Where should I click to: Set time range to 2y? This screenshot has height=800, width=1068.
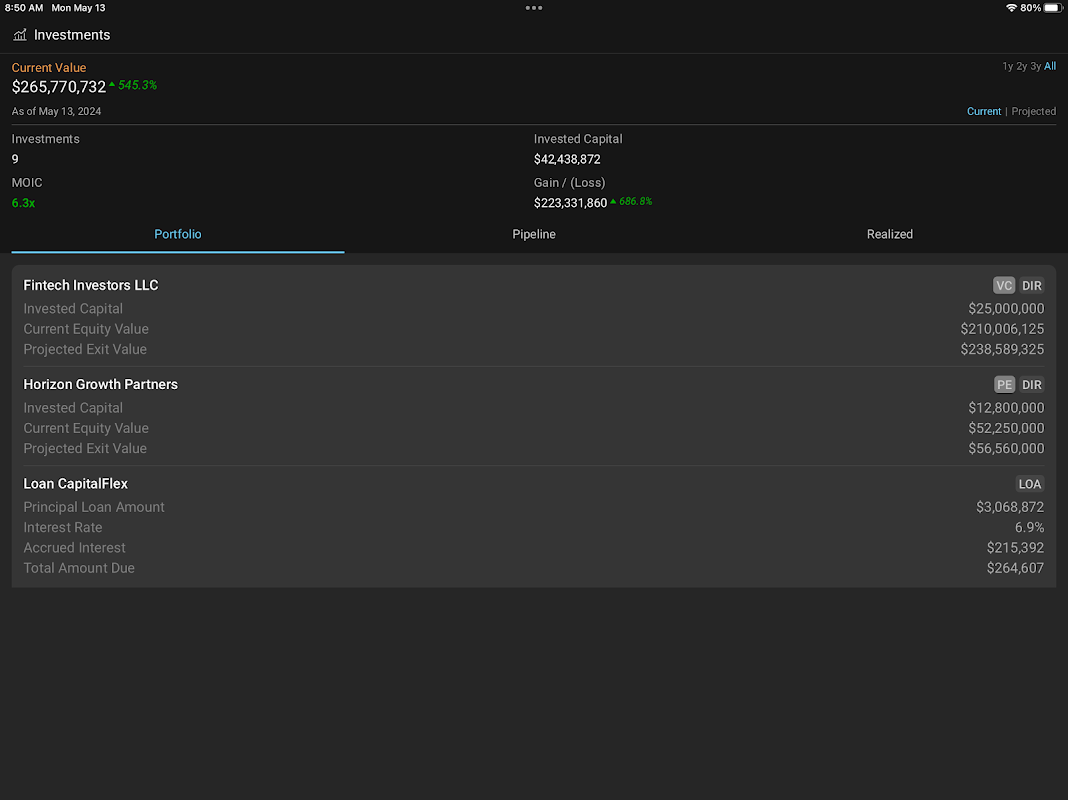pos(1021,66)
